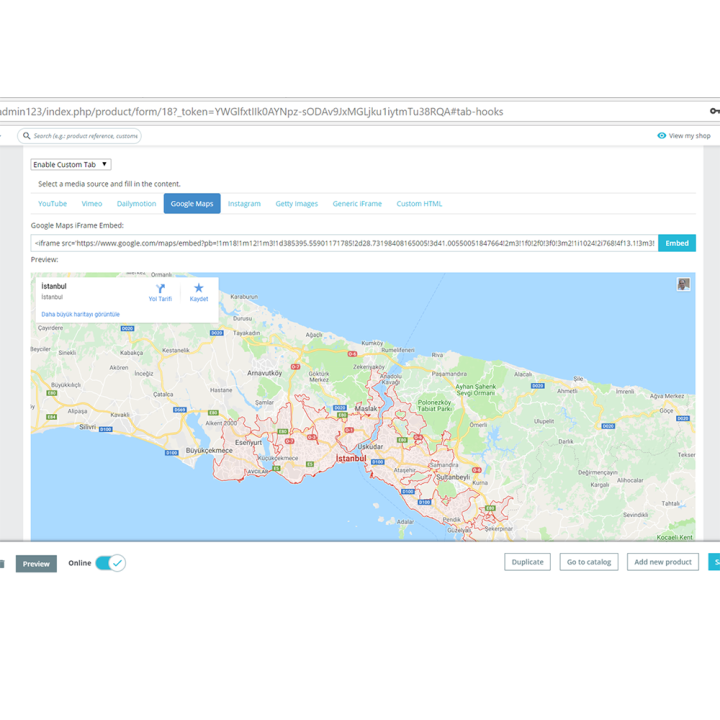
Task: Click 'Daha büyük haritayı görüntüle' link
Action: 80,314
